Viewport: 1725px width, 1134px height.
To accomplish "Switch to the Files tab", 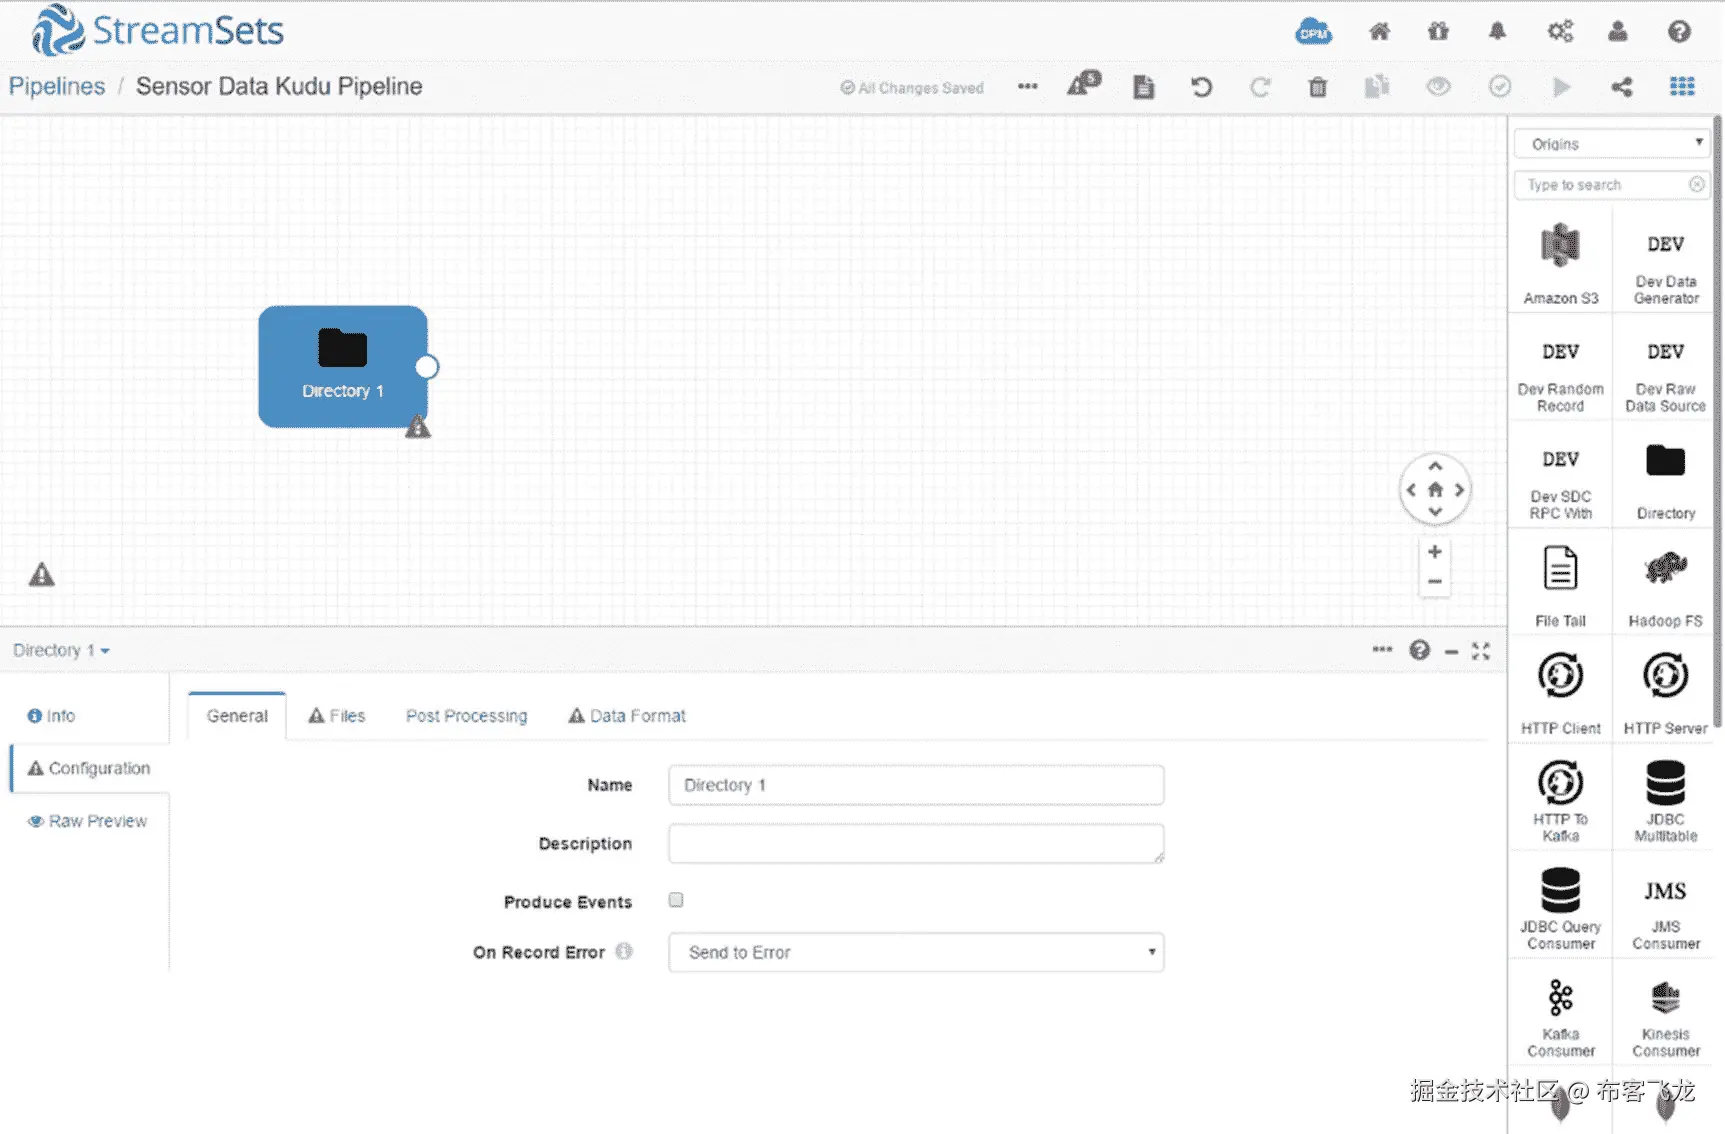I will click(337, 716).
